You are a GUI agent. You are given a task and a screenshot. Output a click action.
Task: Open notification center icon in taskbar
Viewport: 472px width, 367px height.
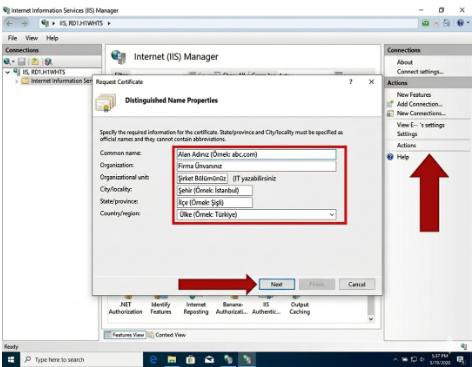pos(461,359)
